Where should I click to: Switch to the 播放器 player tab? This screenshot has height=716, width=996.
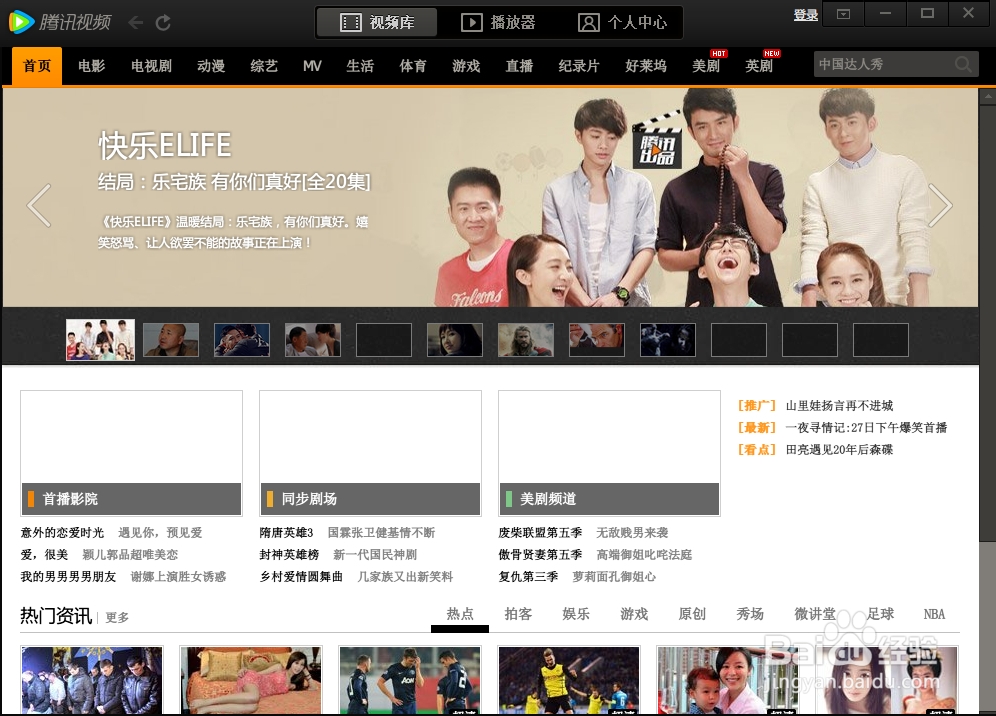point(498,23)
